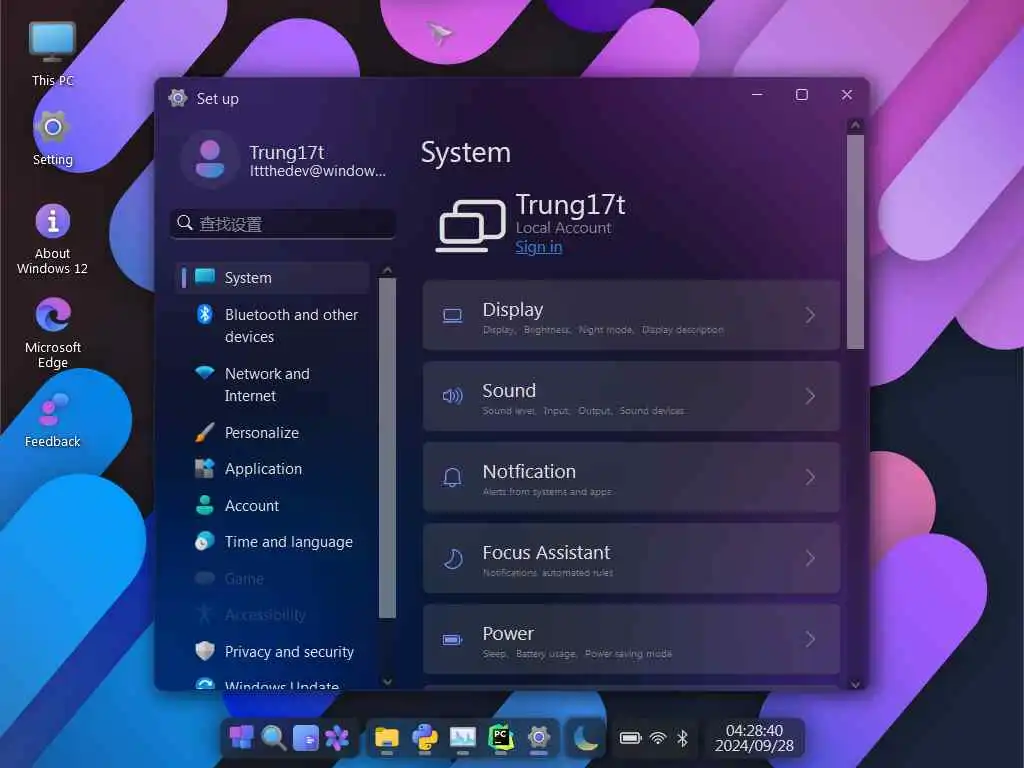Click the Bluetooth tray icon
The image size is (1024, 768).
click(682, 738)
